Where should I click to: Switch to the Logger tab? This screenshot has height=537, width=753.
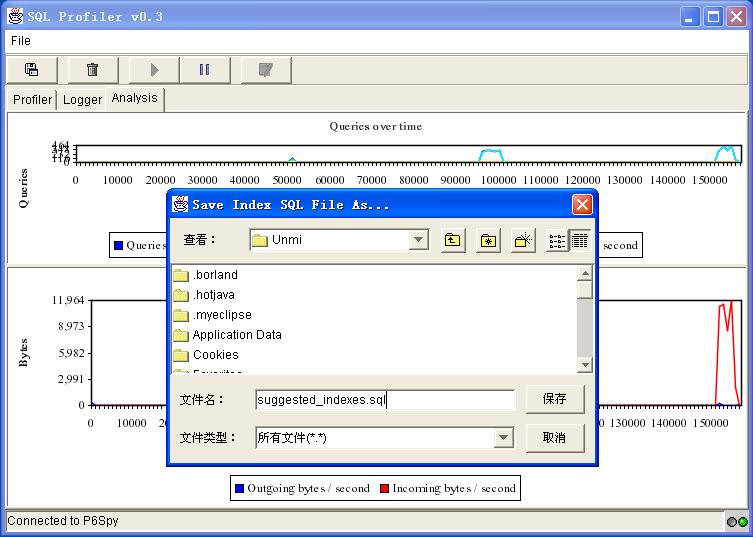82,99
